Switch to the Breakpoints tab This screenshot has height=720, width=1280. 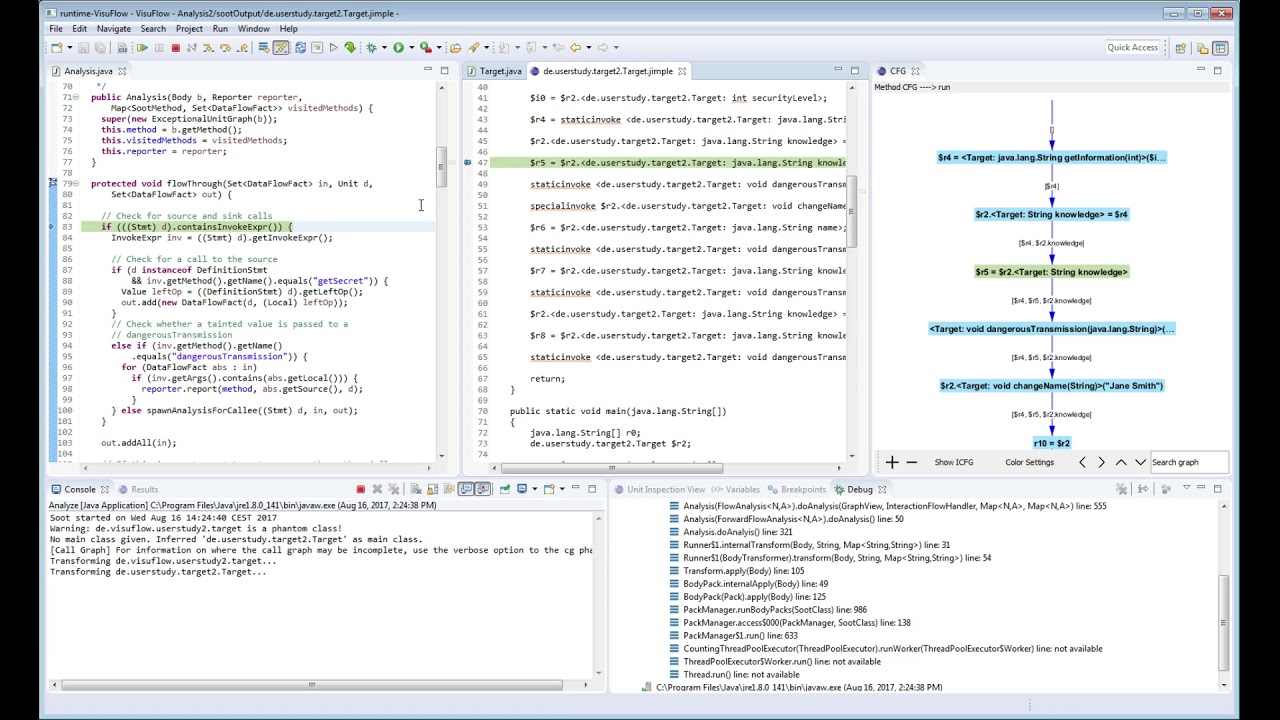[x=797, y=489]
